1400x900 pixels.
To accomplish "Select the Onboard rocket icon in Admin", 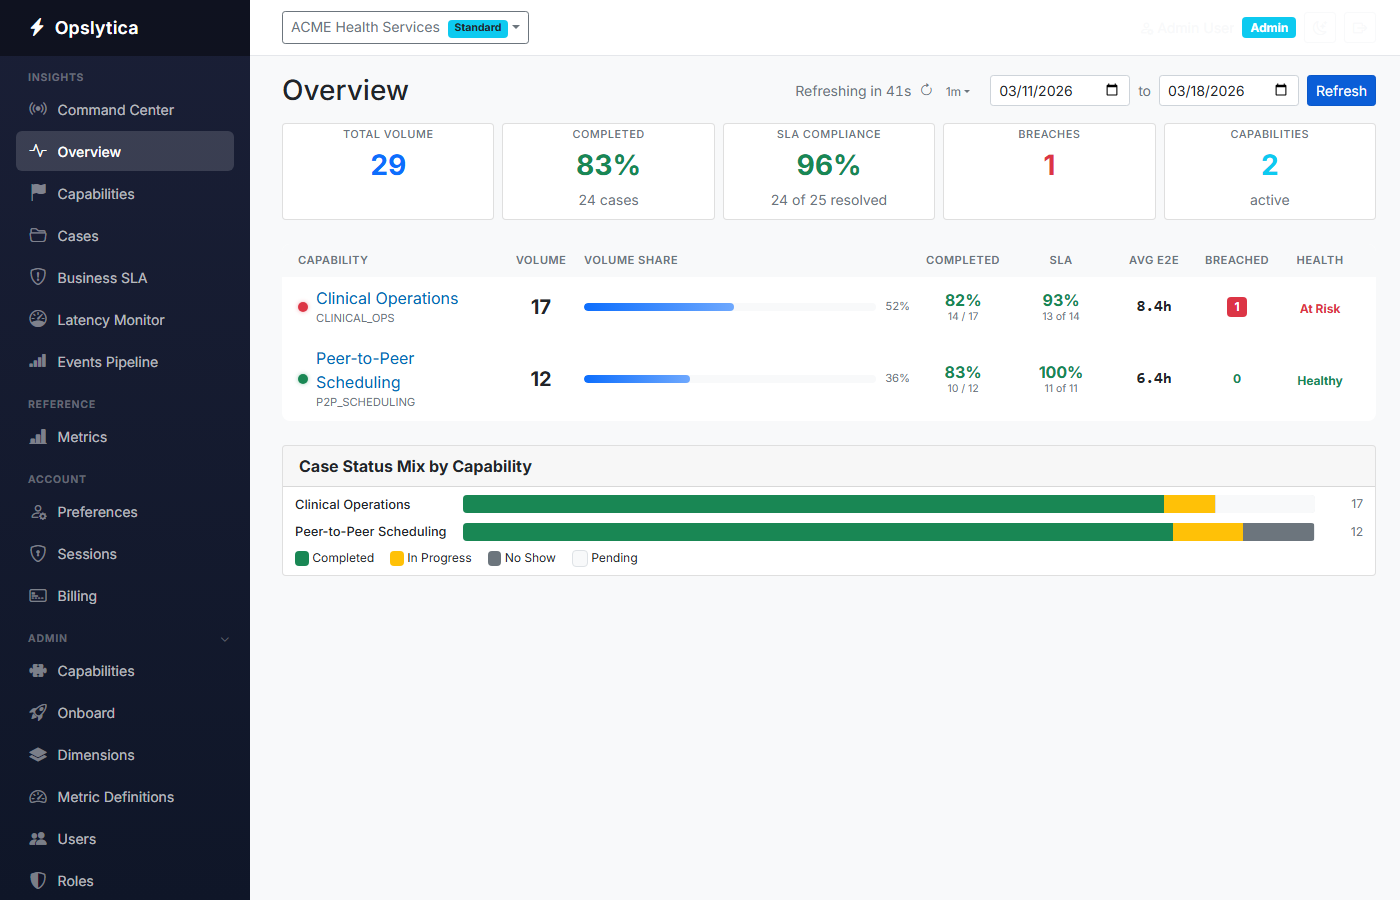I will 40,712.
